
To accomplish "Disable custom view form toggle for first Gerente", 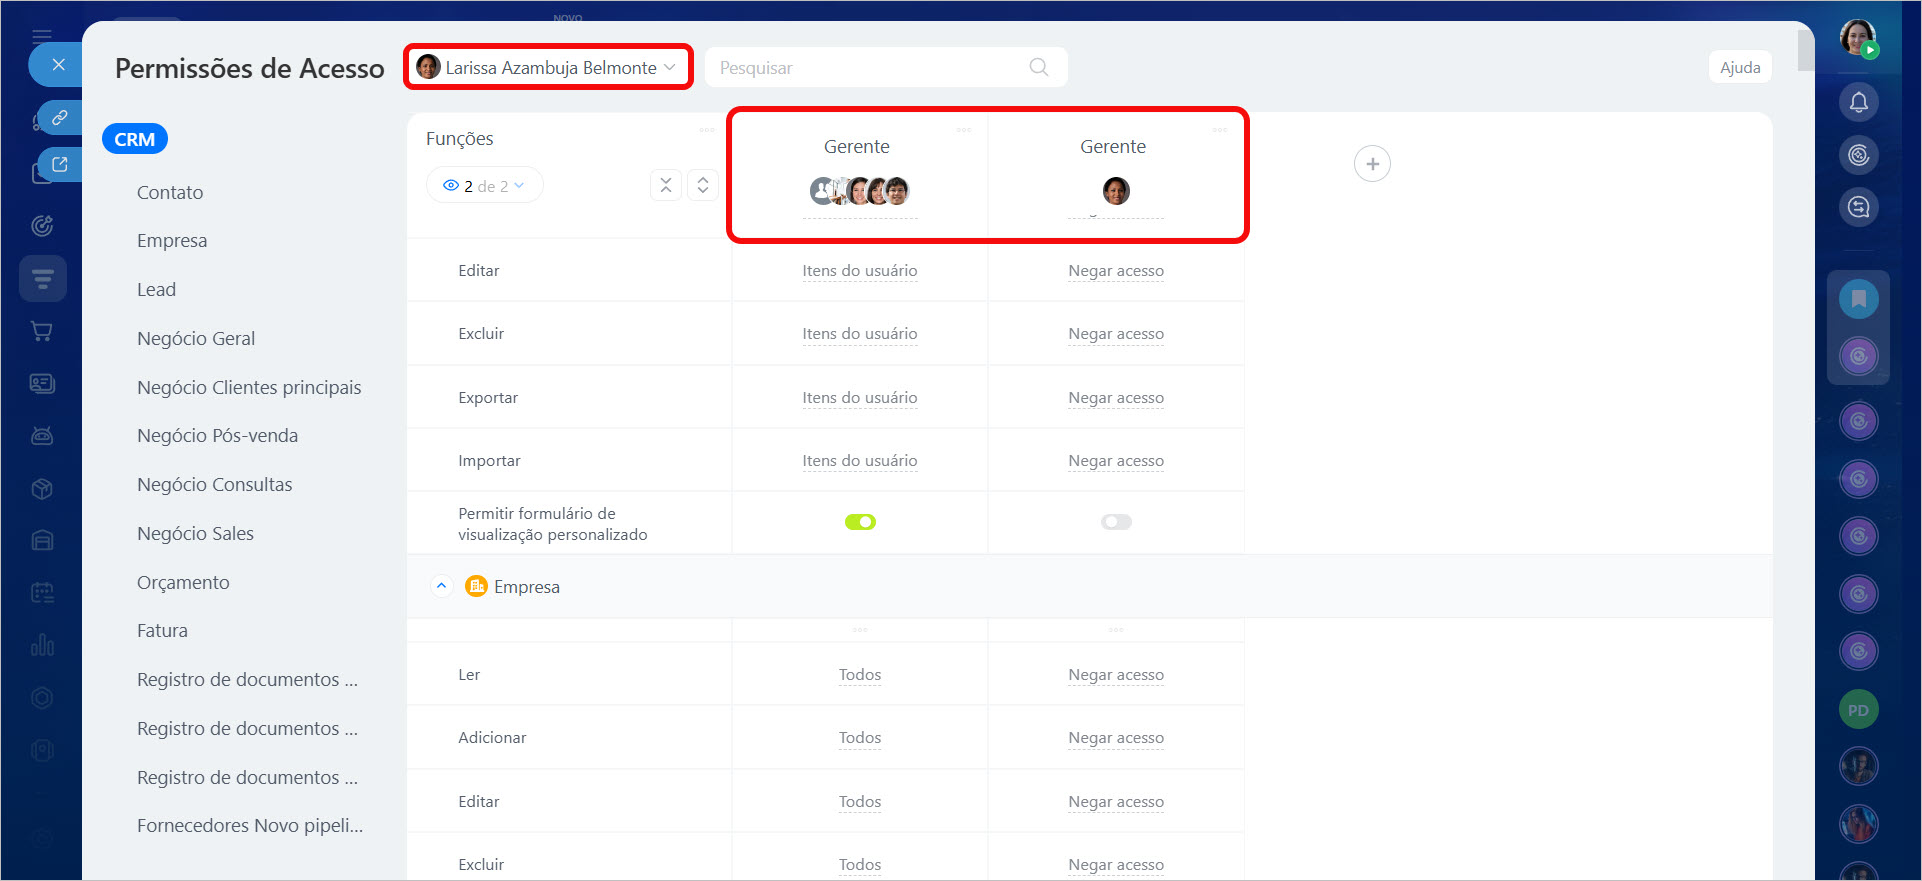I will pos(860,522).
